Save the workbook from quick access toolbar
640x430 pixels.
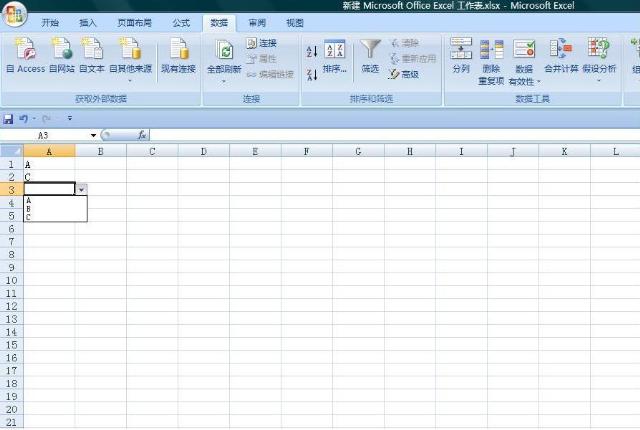(x=8, y=119)
